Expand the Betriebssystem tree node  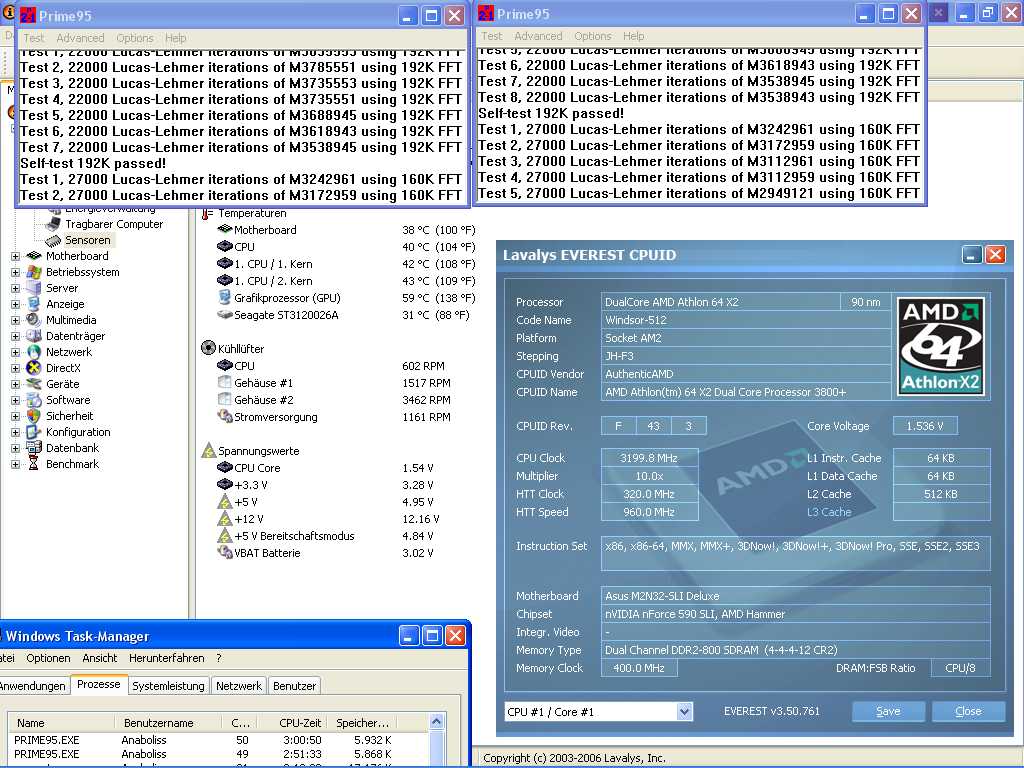tap(15, 272)
